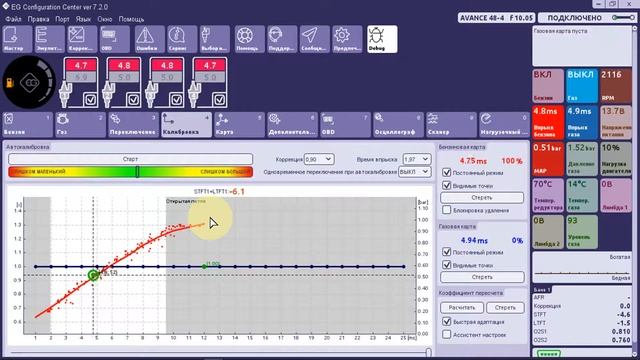This screenshot has height=360, width=640.
Task: Click Стереть next to Расчитать
Action: (505, 307)
